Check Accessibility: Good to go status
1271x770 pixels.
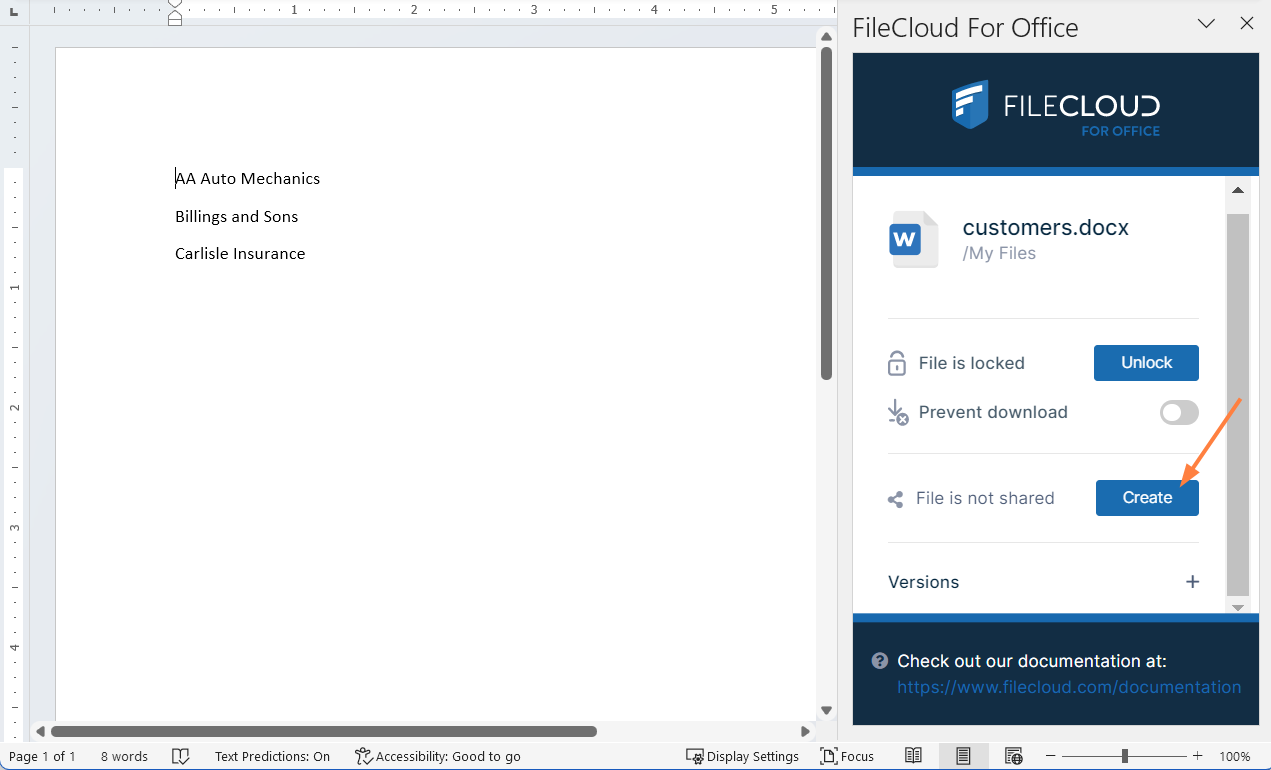[x=438, y=756]
